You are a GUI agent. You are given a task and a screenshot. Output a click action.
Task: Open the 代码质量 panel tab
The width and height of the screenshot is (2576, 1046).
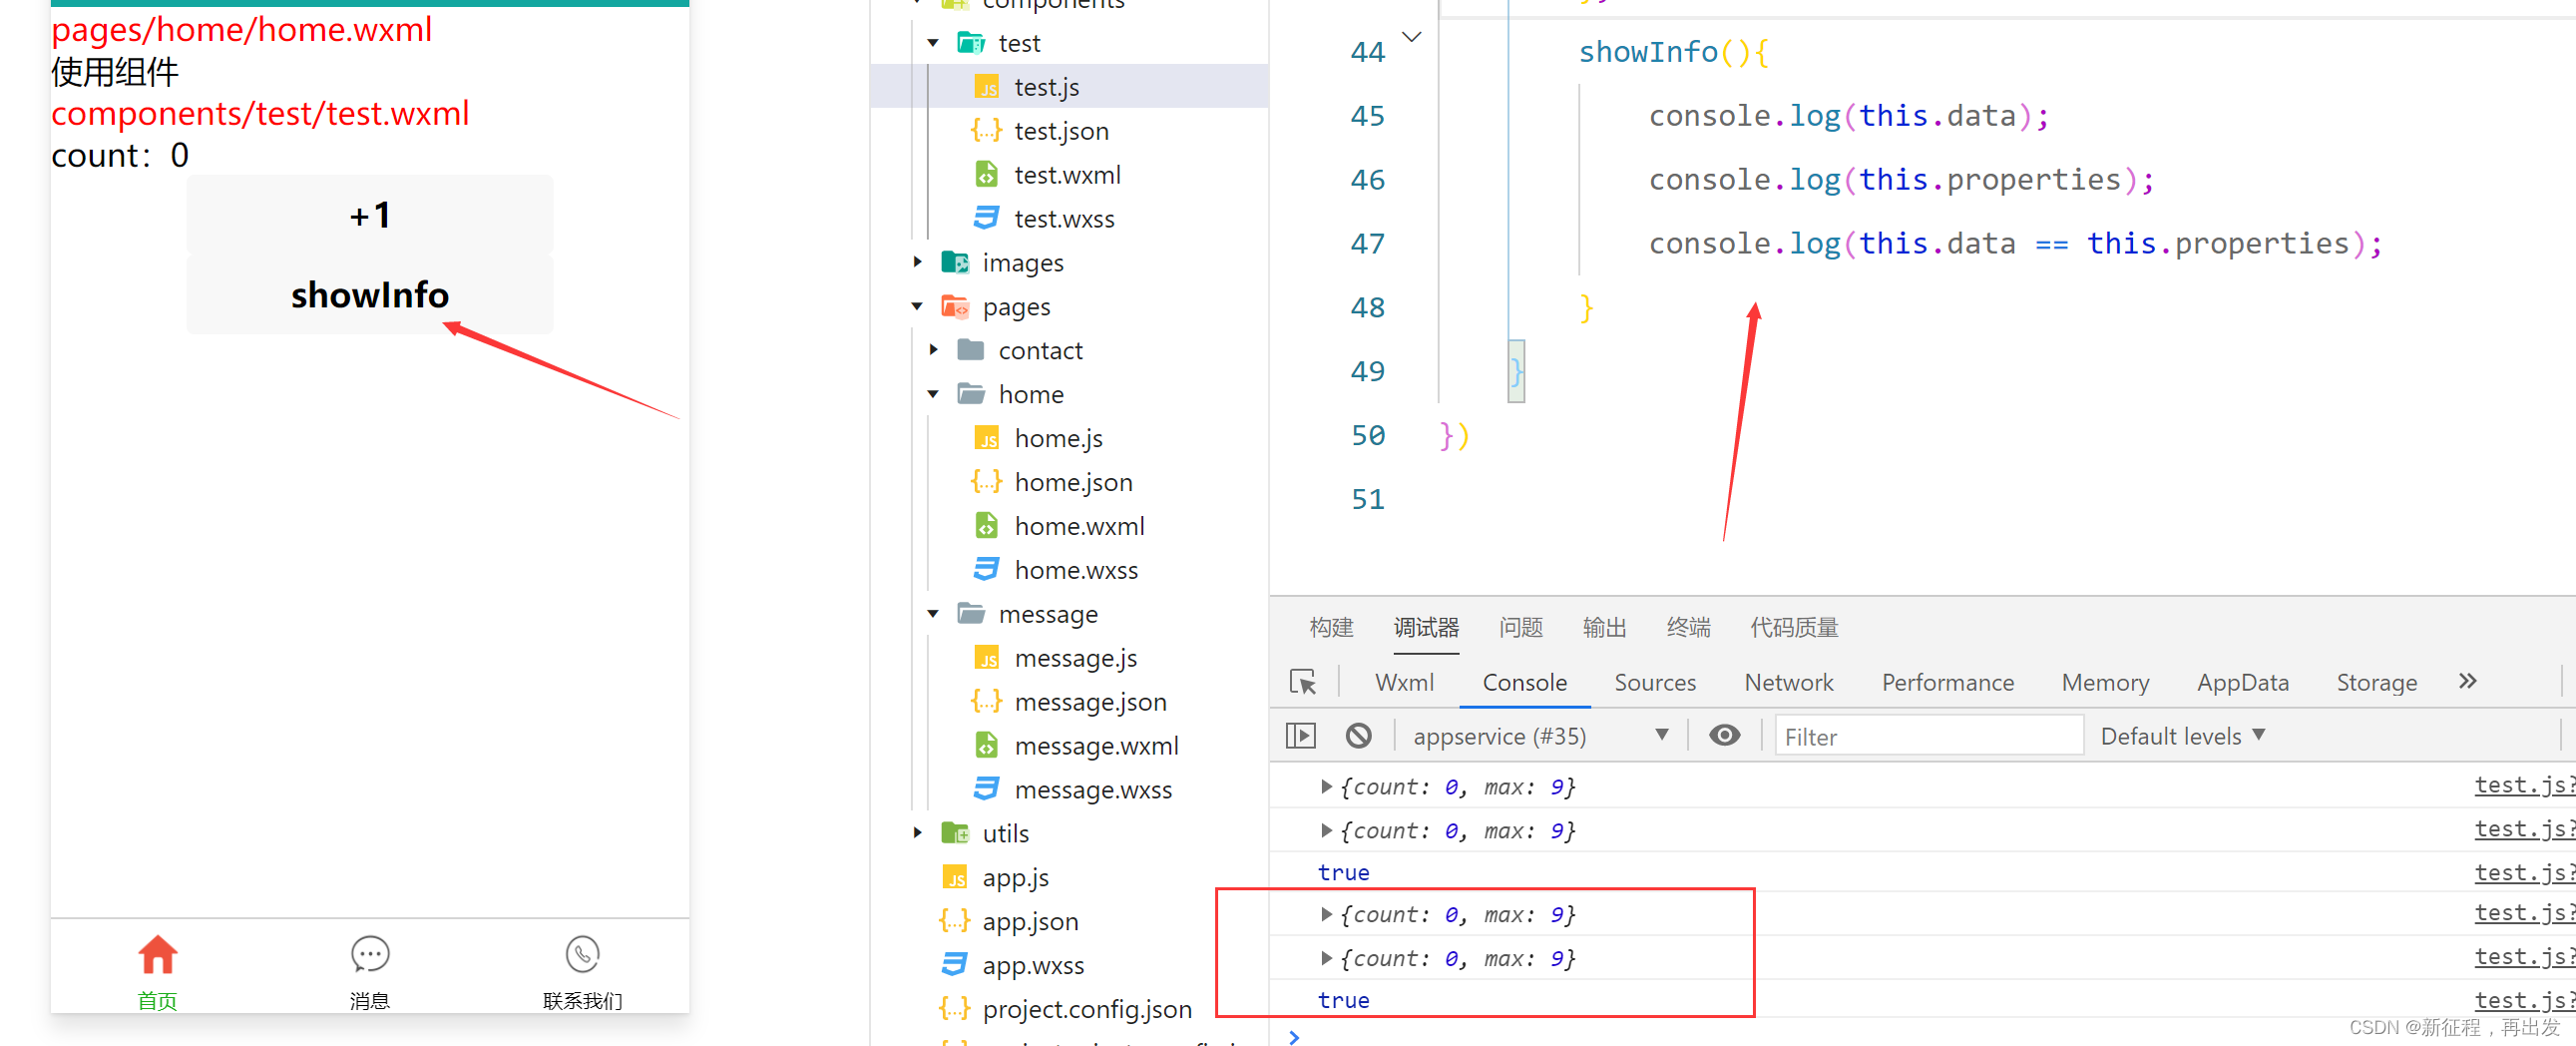click(1794, 628)
